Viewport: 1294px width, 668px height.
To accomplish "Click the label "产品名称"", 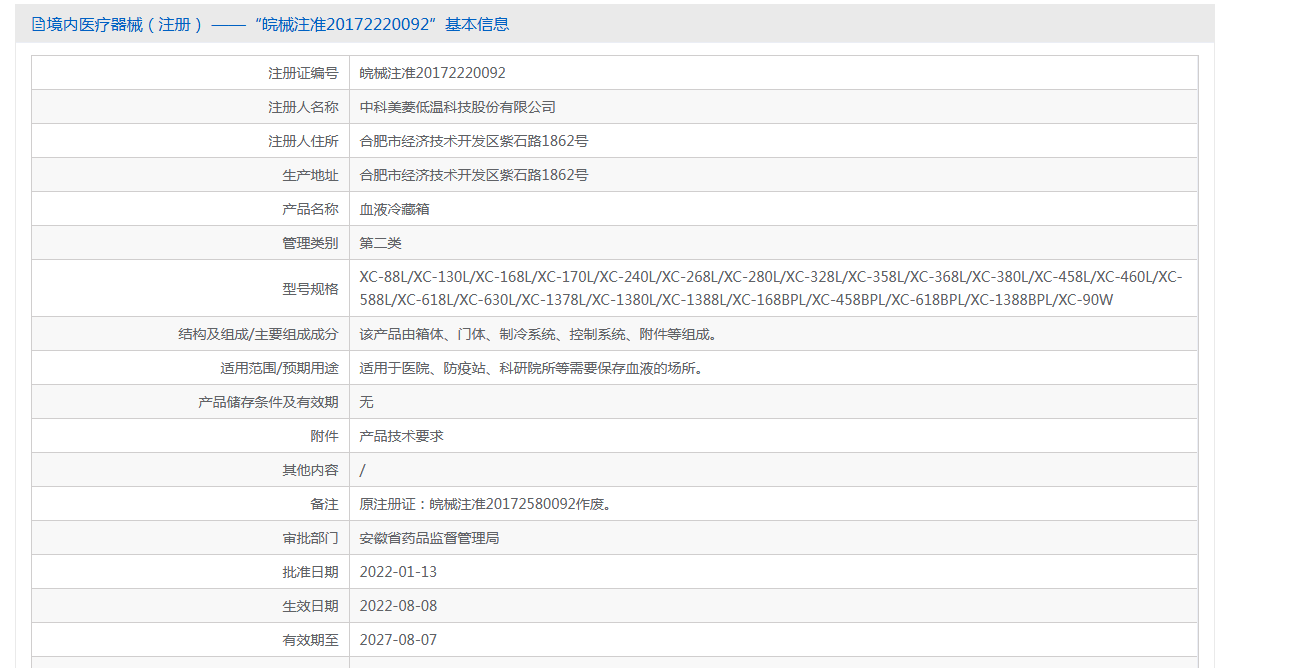I will click(310, 209).
